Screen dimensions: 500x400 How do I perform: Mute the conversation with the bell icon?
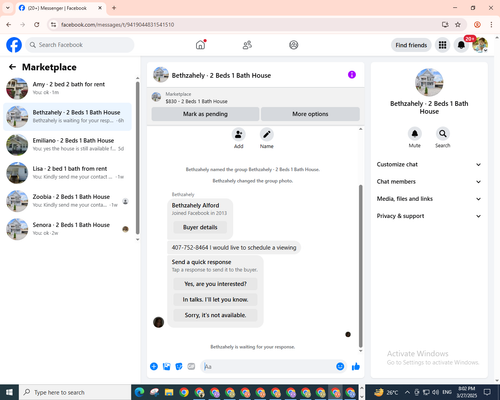415,134
